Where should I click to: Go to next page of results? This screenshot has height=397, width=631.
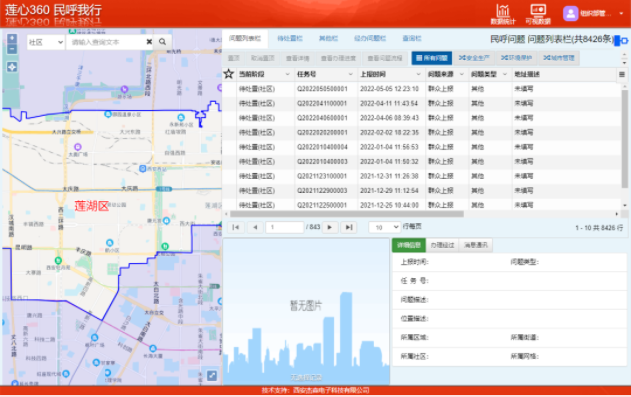click(330, 227)
